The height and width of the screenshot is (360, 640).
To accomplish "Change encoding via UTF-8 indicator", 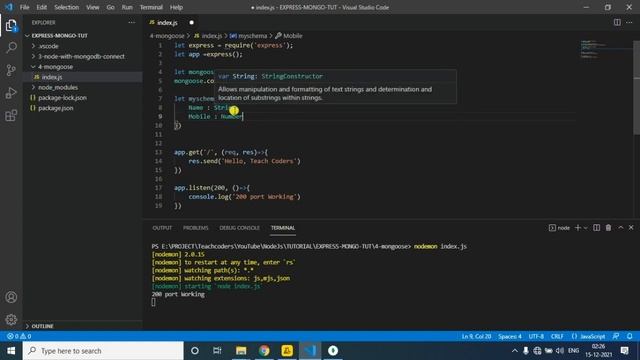I will 536,336.
